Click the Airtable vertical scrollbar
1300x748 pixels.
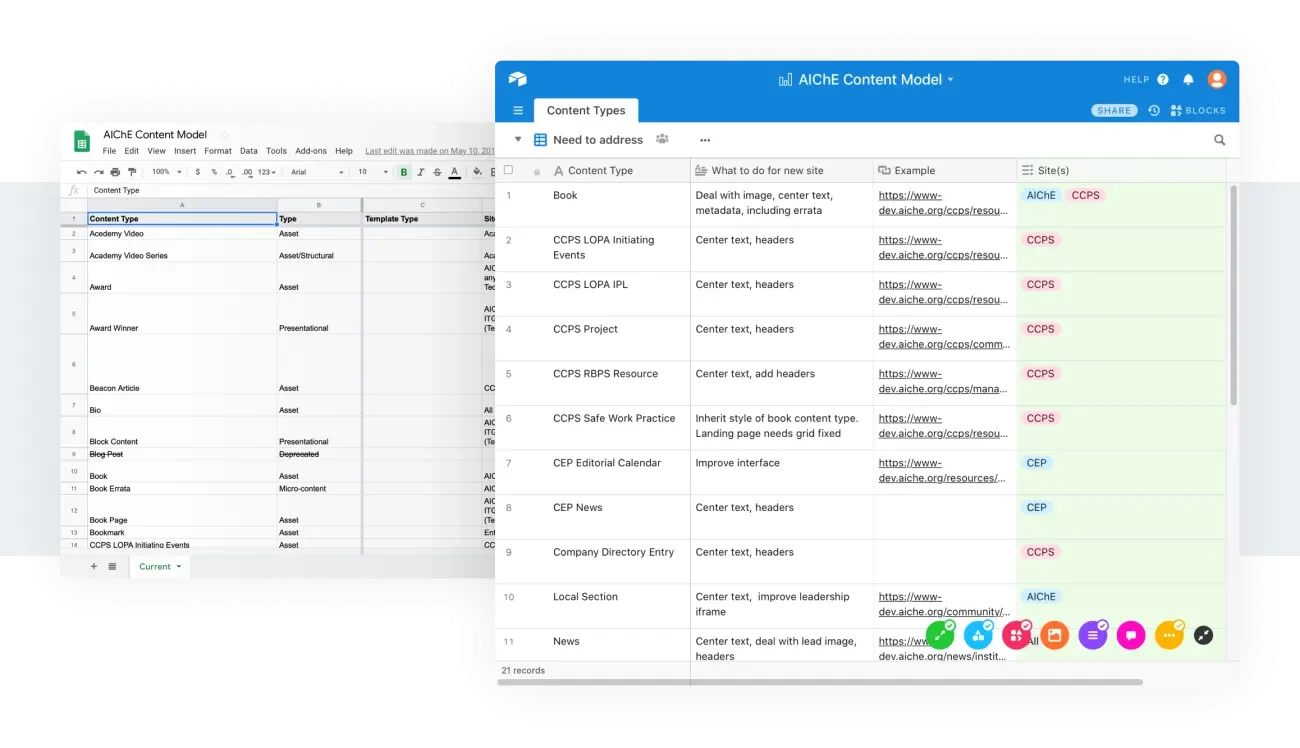(x=1233, y=295)
